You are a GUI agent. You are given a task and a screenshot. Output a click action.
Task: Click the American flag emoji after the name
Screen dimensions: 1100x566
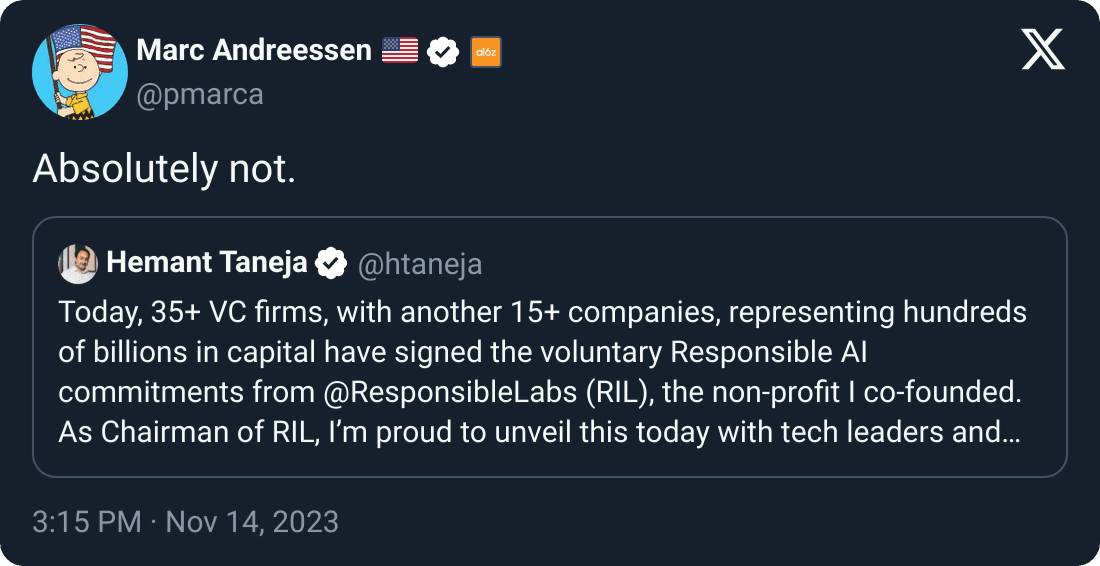[x=400, y=51]
